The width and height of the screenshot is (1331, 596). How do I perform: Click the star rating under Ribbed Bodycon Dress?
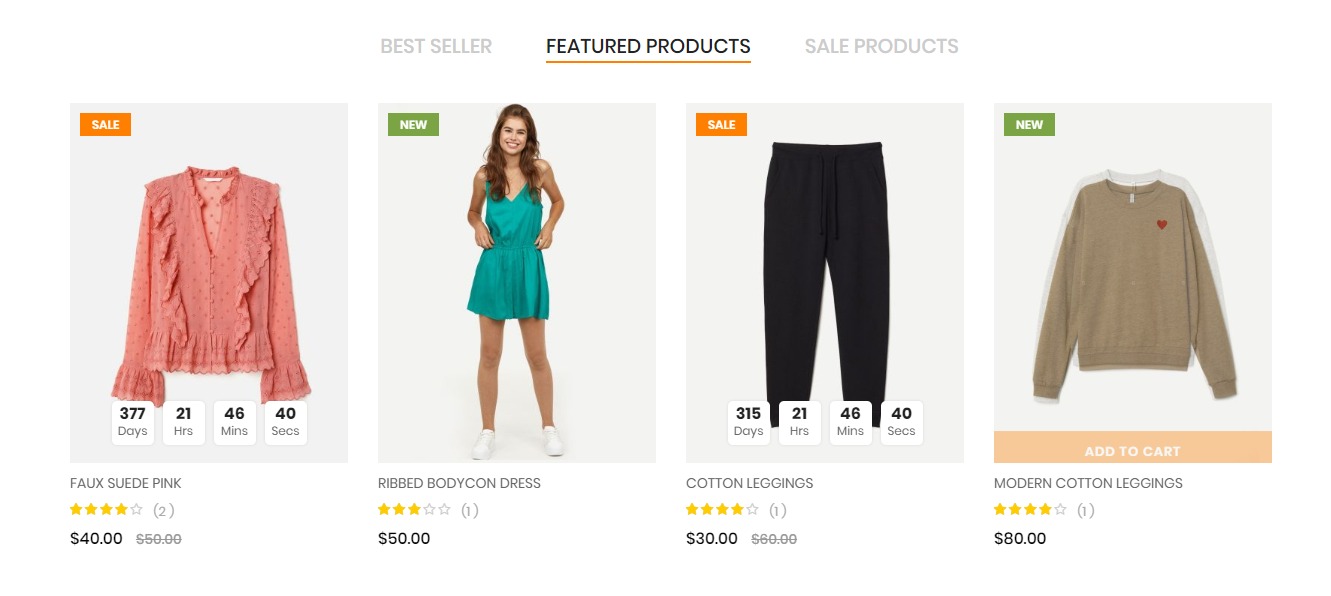pyautogui.click(x=414, y=510)
